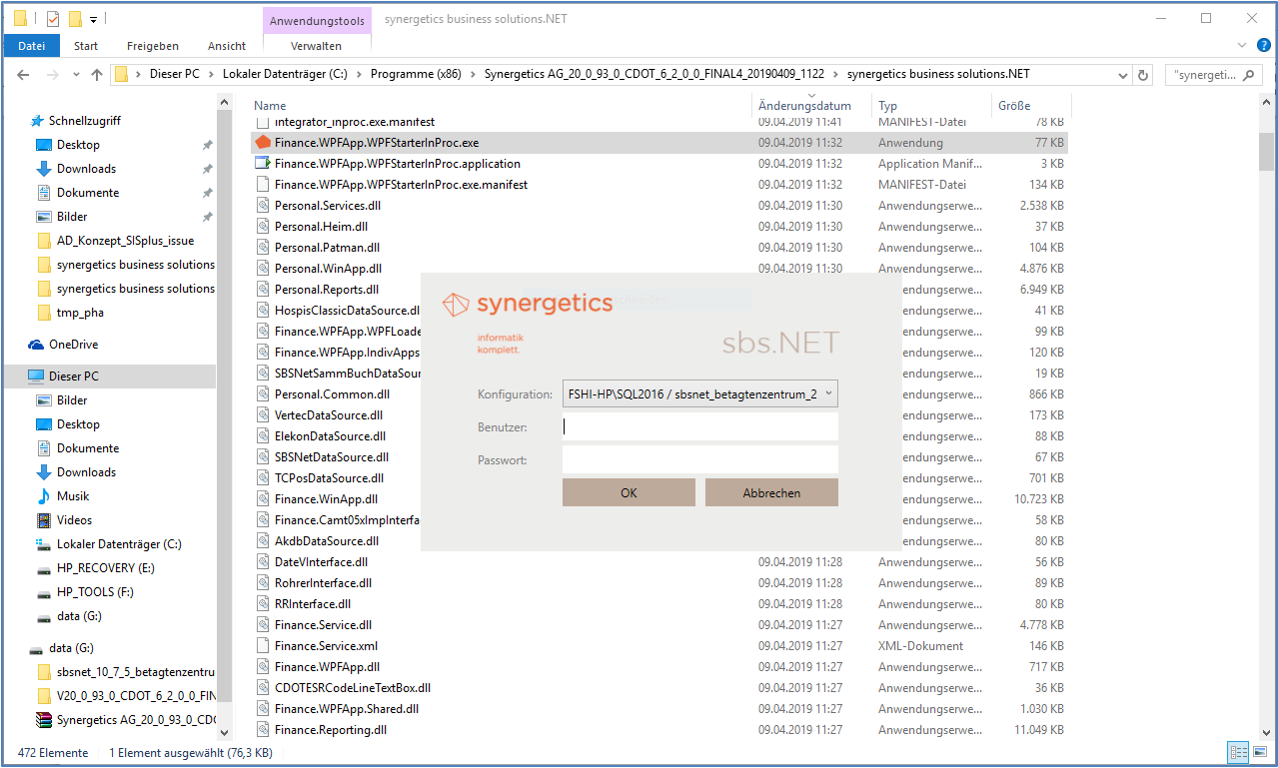This screenshot has height=768, width=1278.
Task: Open the Datei menu tab
Action: click(x=32, y=45)
